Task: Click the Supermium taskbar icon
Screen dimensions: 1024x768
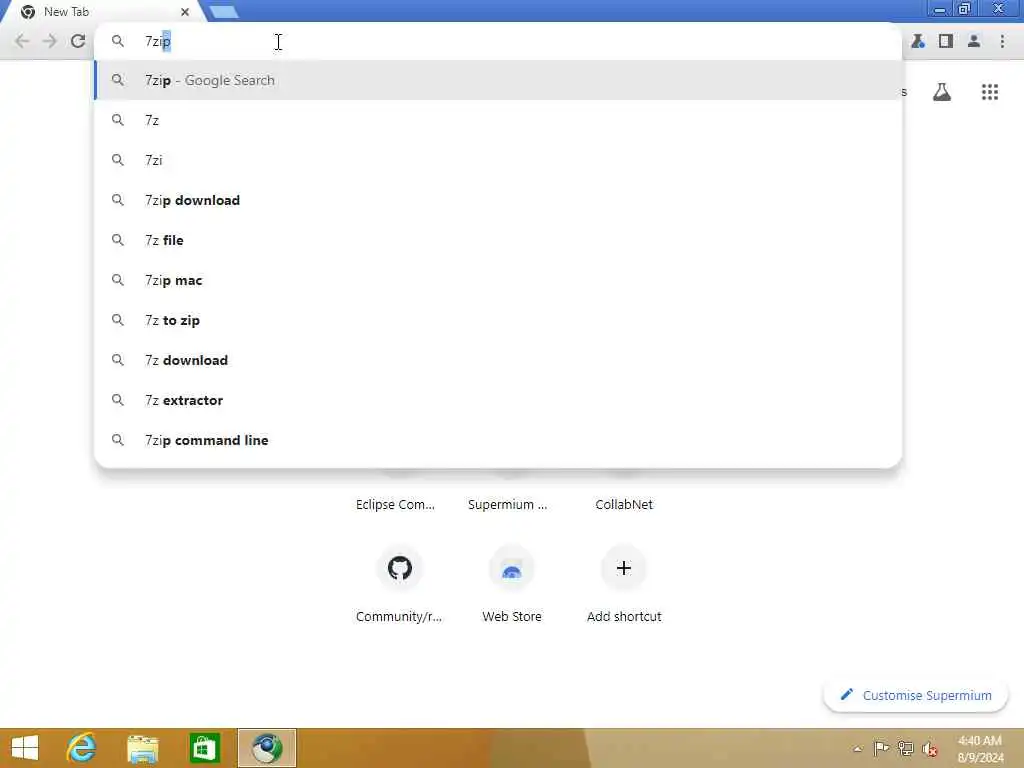Action: 267,748
